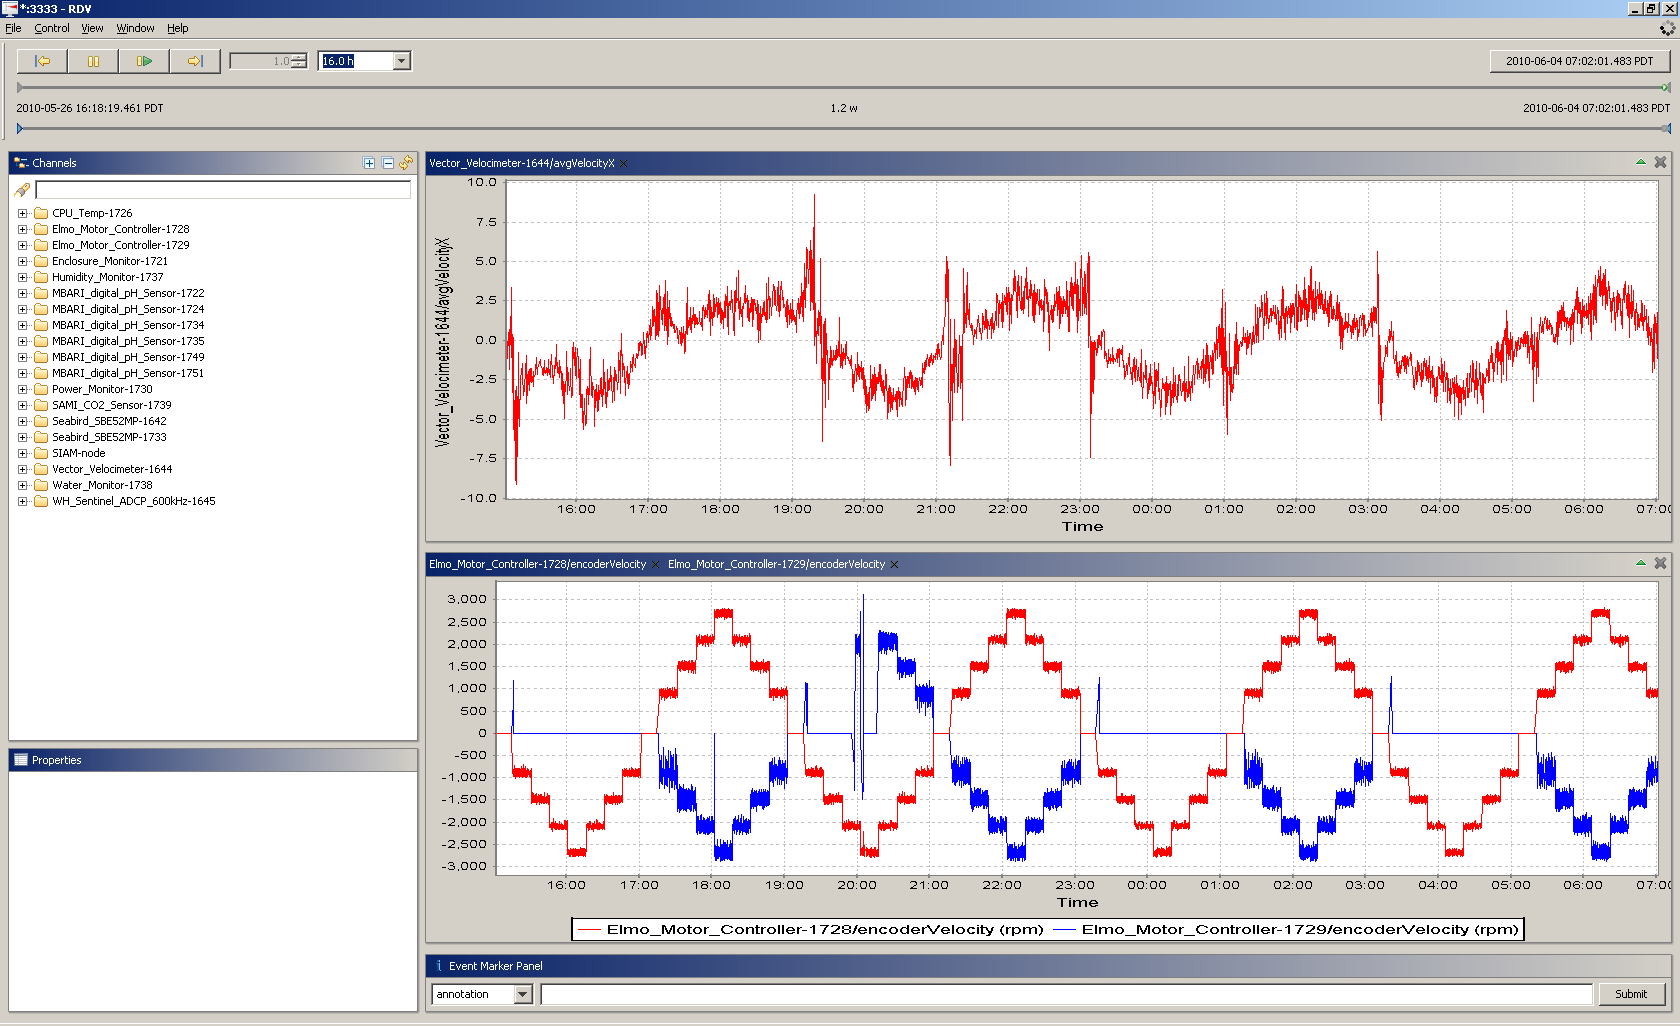This screenshot has height=1026, width=1680.
Task: Open the Control menu
Action: coord(52,28)
